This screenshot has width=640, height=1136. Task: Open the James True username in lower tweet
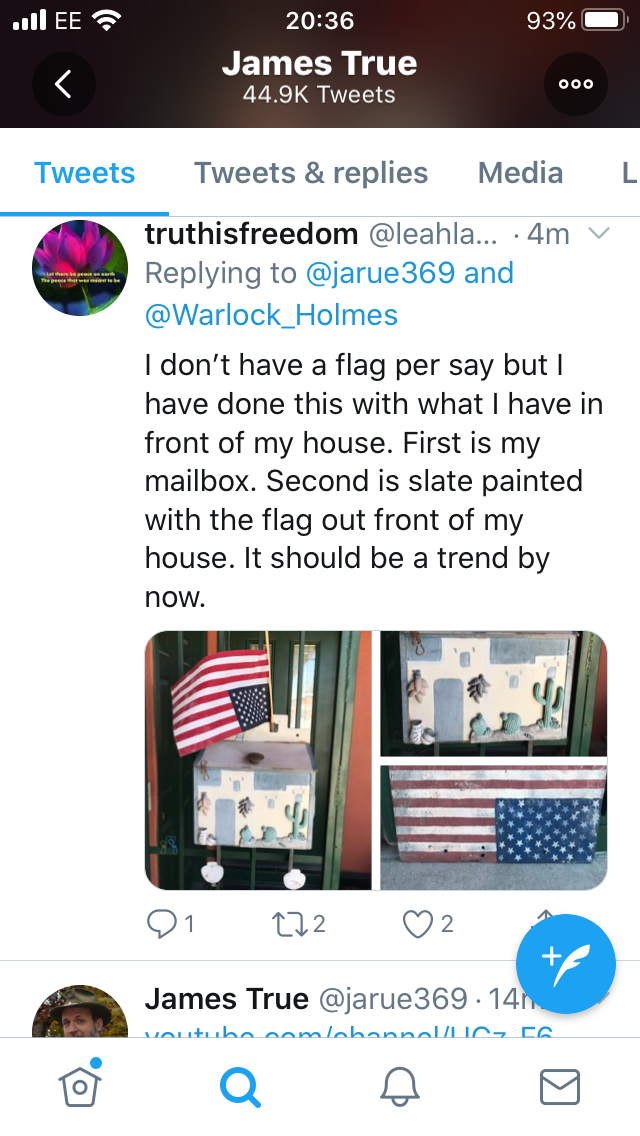(227, 999)
